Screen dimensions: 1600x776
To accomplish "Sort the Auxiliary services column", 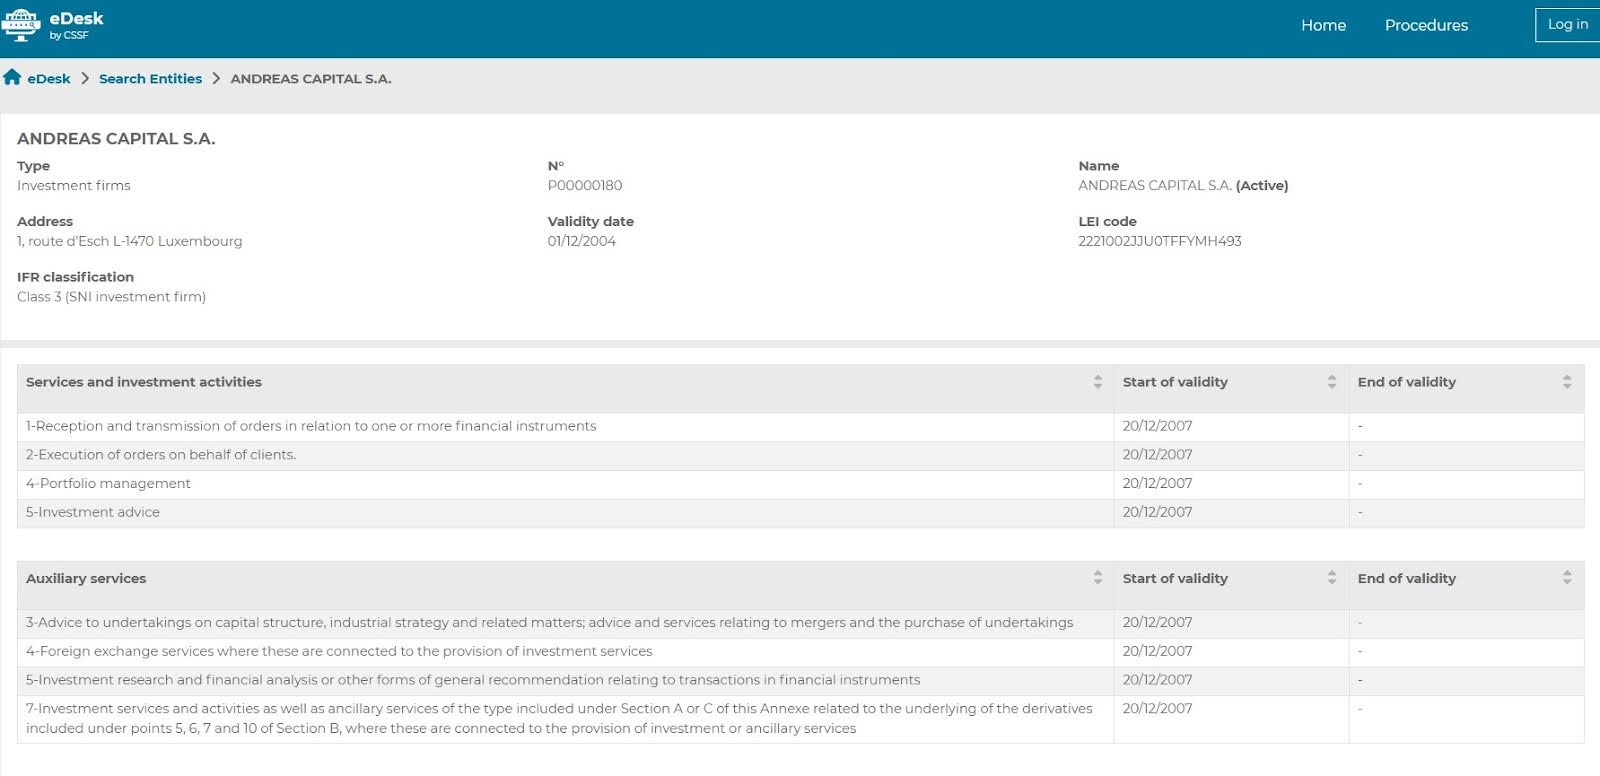I will 1097,578.
